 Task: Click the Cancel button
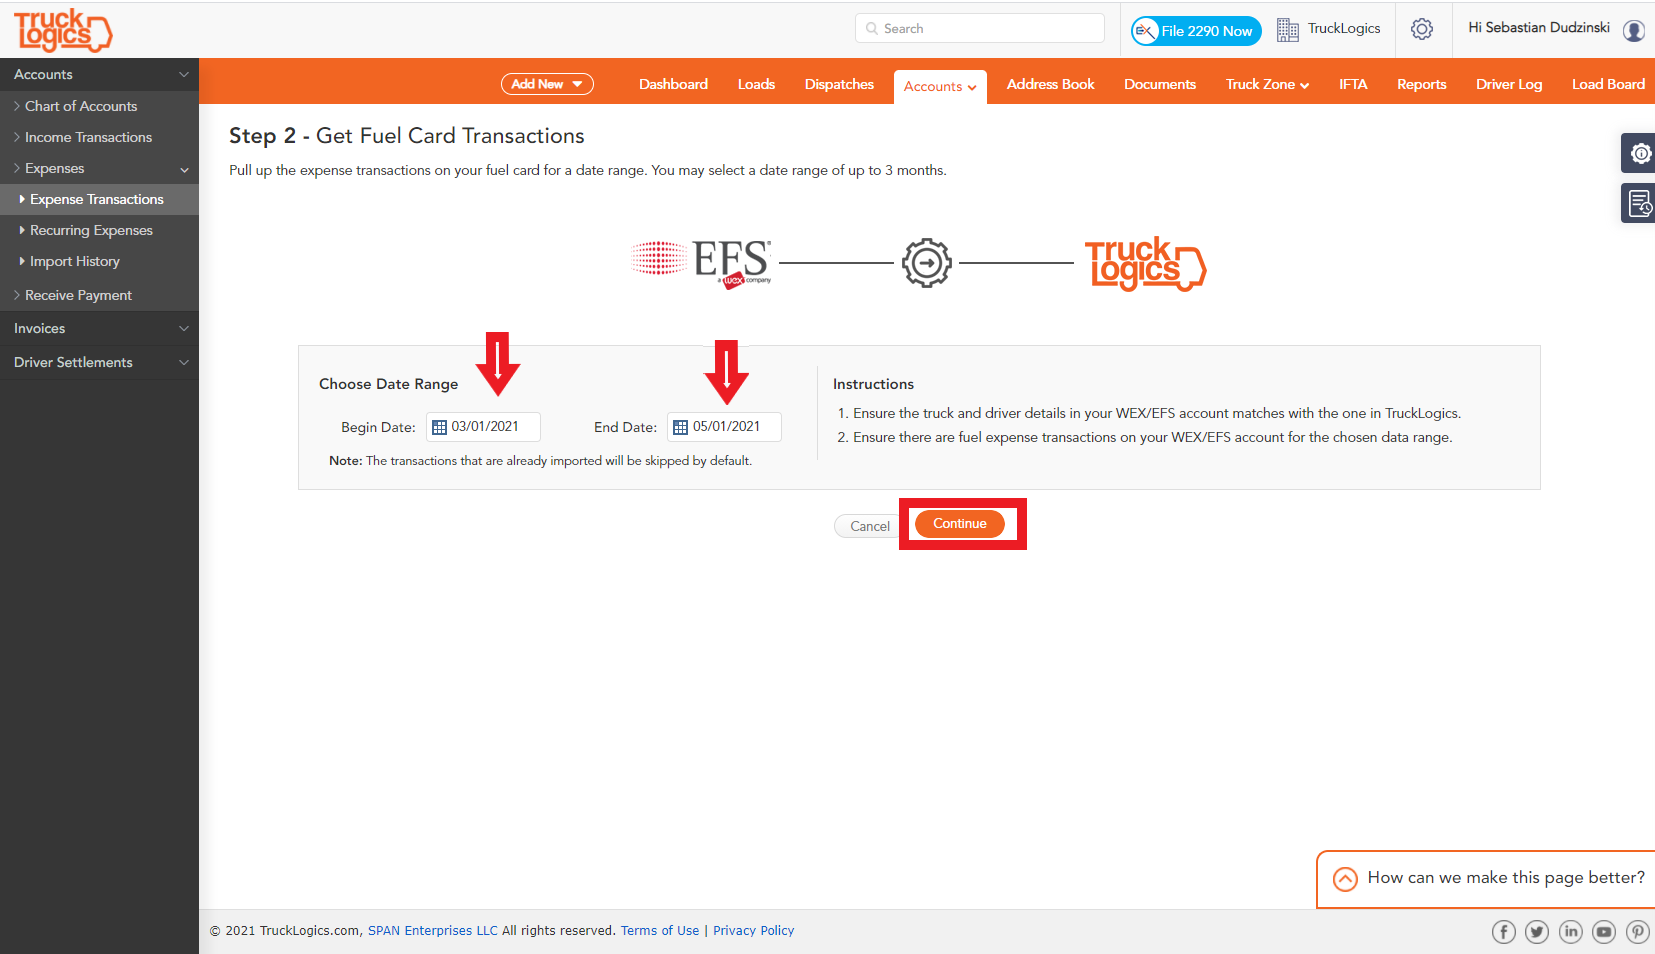click(869, 526)
